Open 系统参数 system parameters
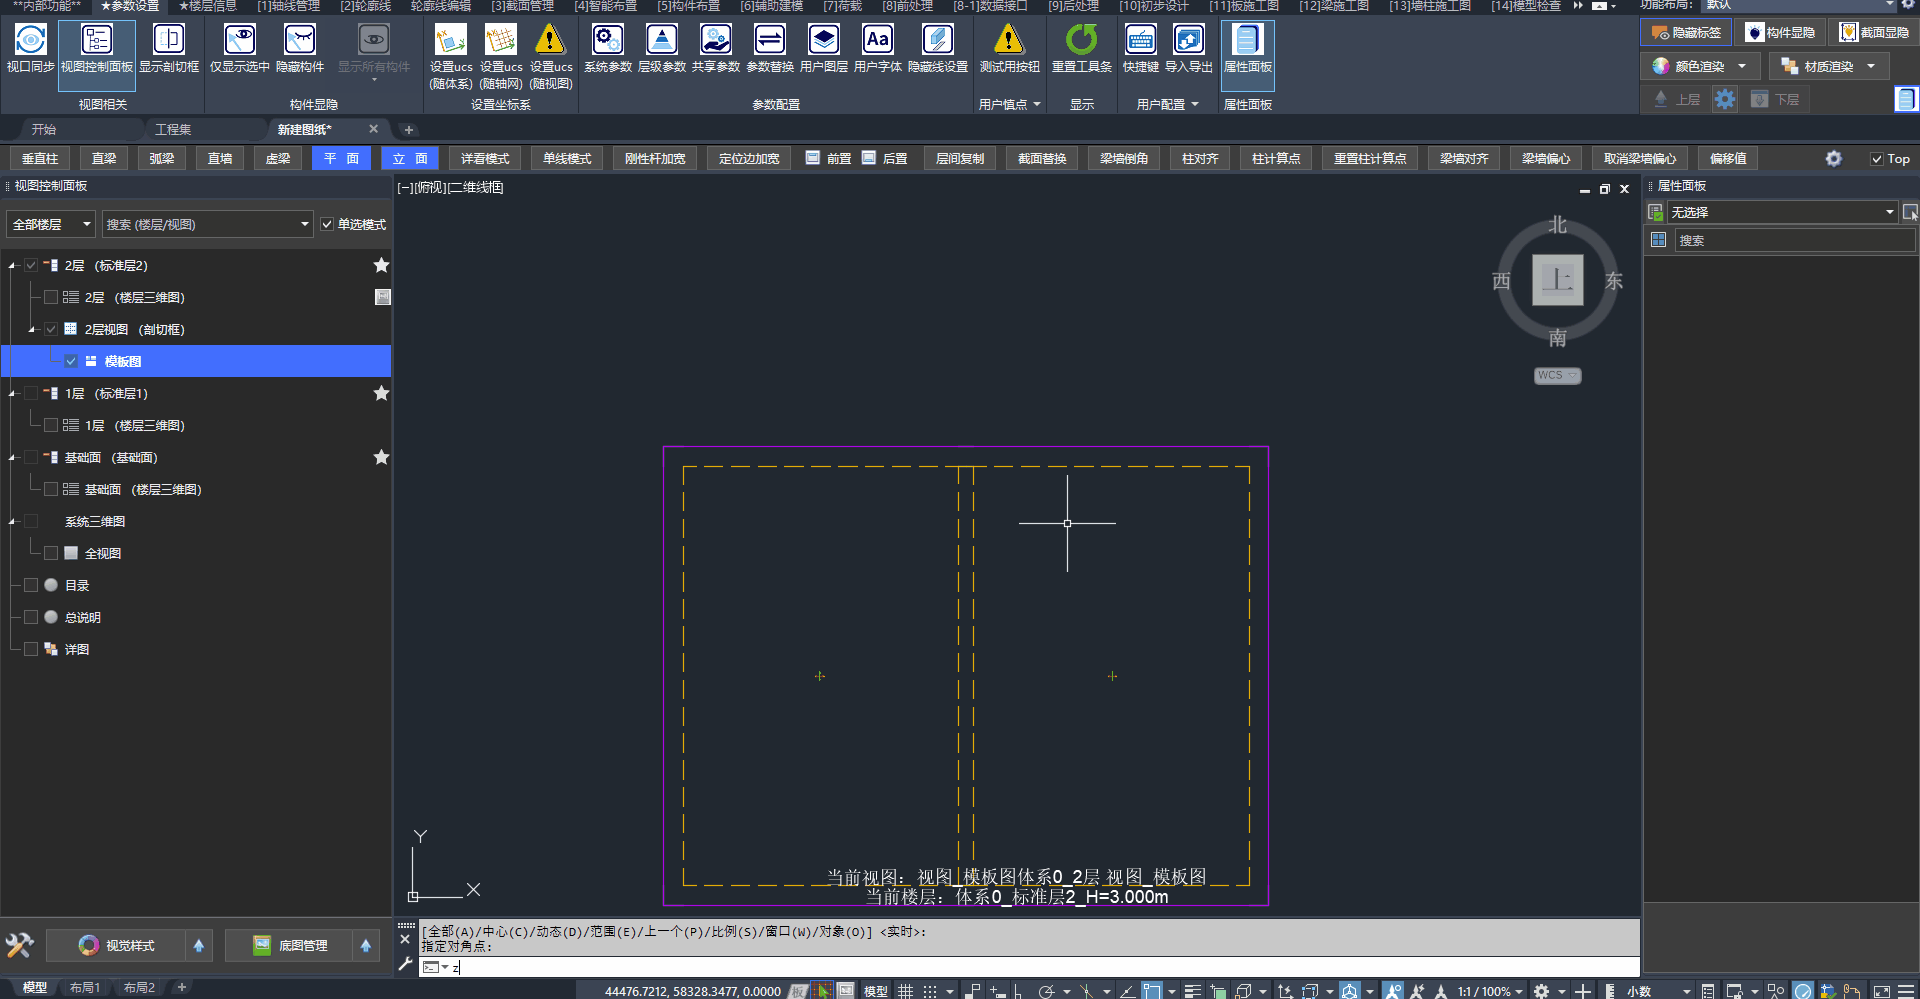 coord(607,40)
